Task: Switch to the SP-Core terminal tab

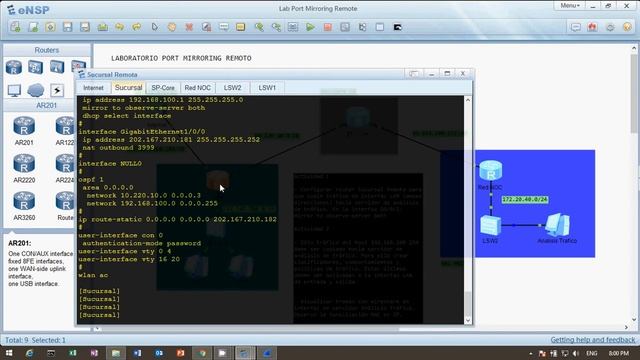Action: point(163,88)
